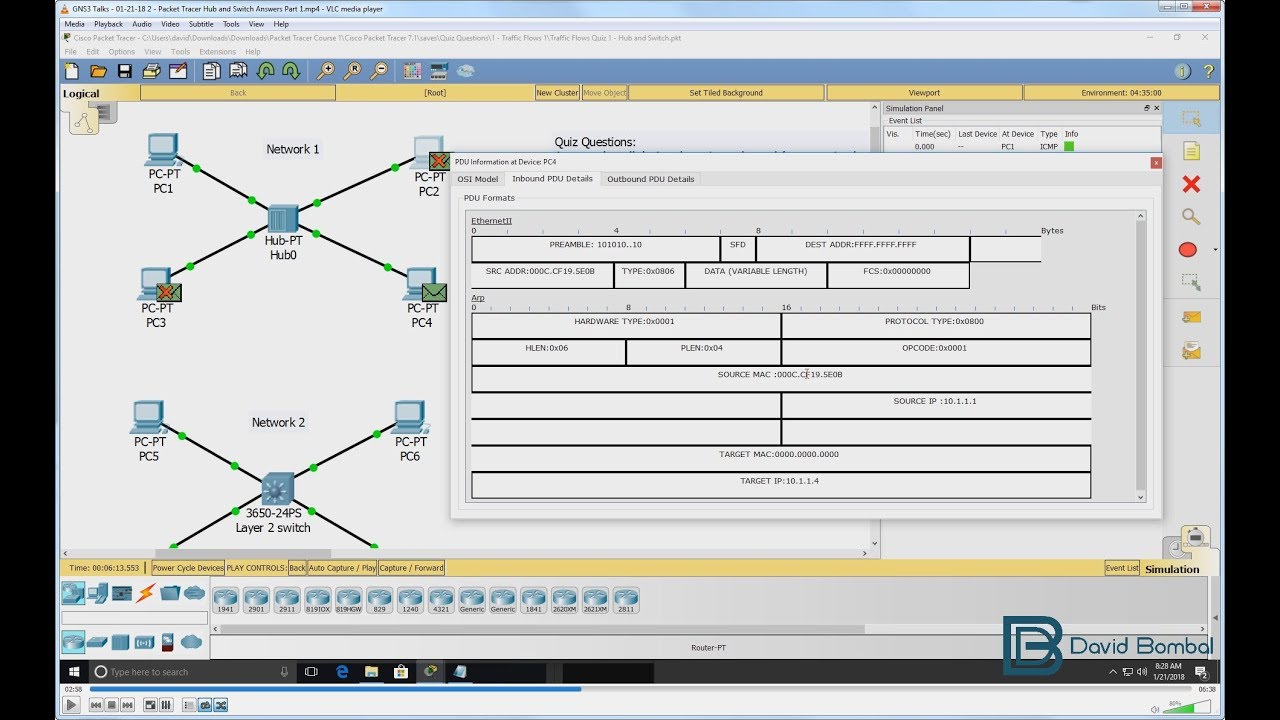Screen dimensions: 1280x720
Task: Click the Add Simple PDU envelope icon
Action: 1190,317
